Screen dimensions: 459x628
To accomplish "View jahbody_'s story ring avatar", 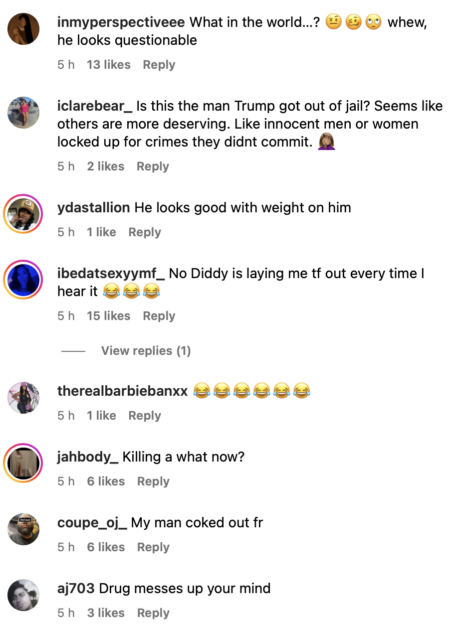I will pos(23,463).
